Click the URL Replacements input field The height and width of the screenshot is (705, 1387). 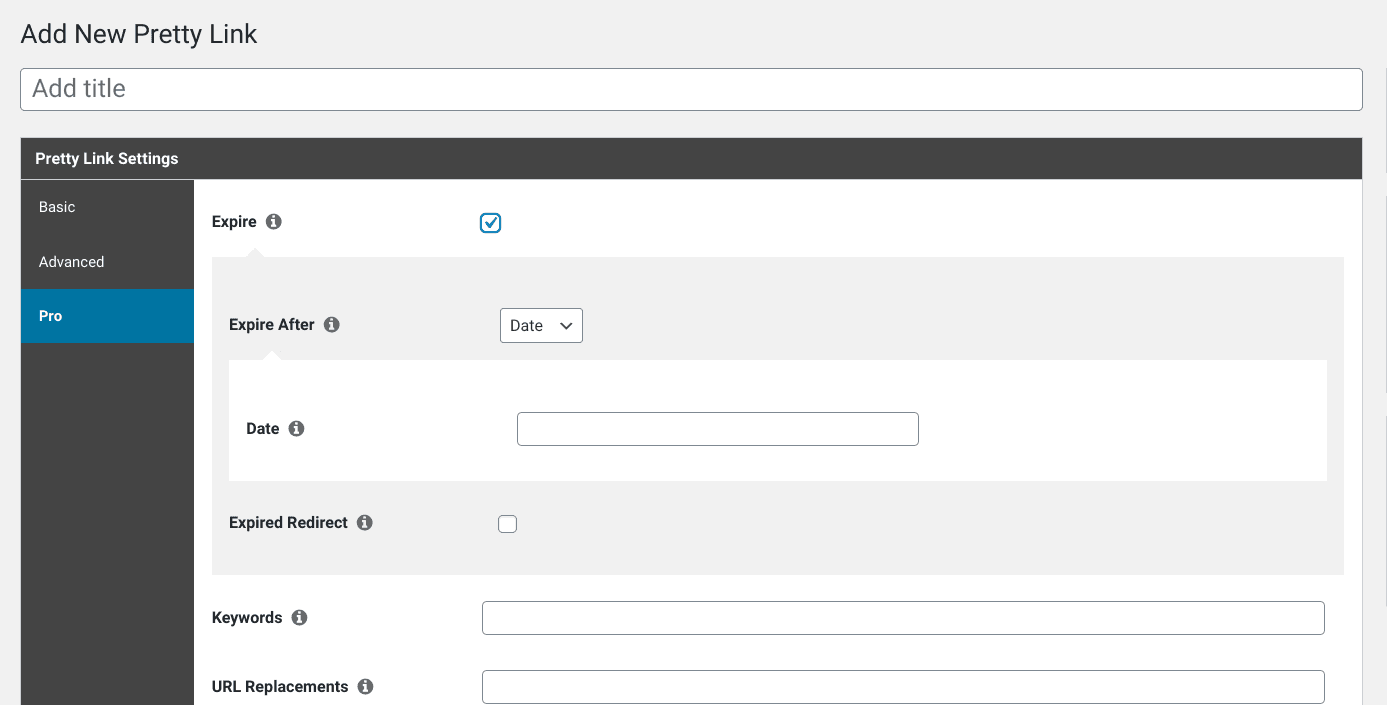click(903, 687)
